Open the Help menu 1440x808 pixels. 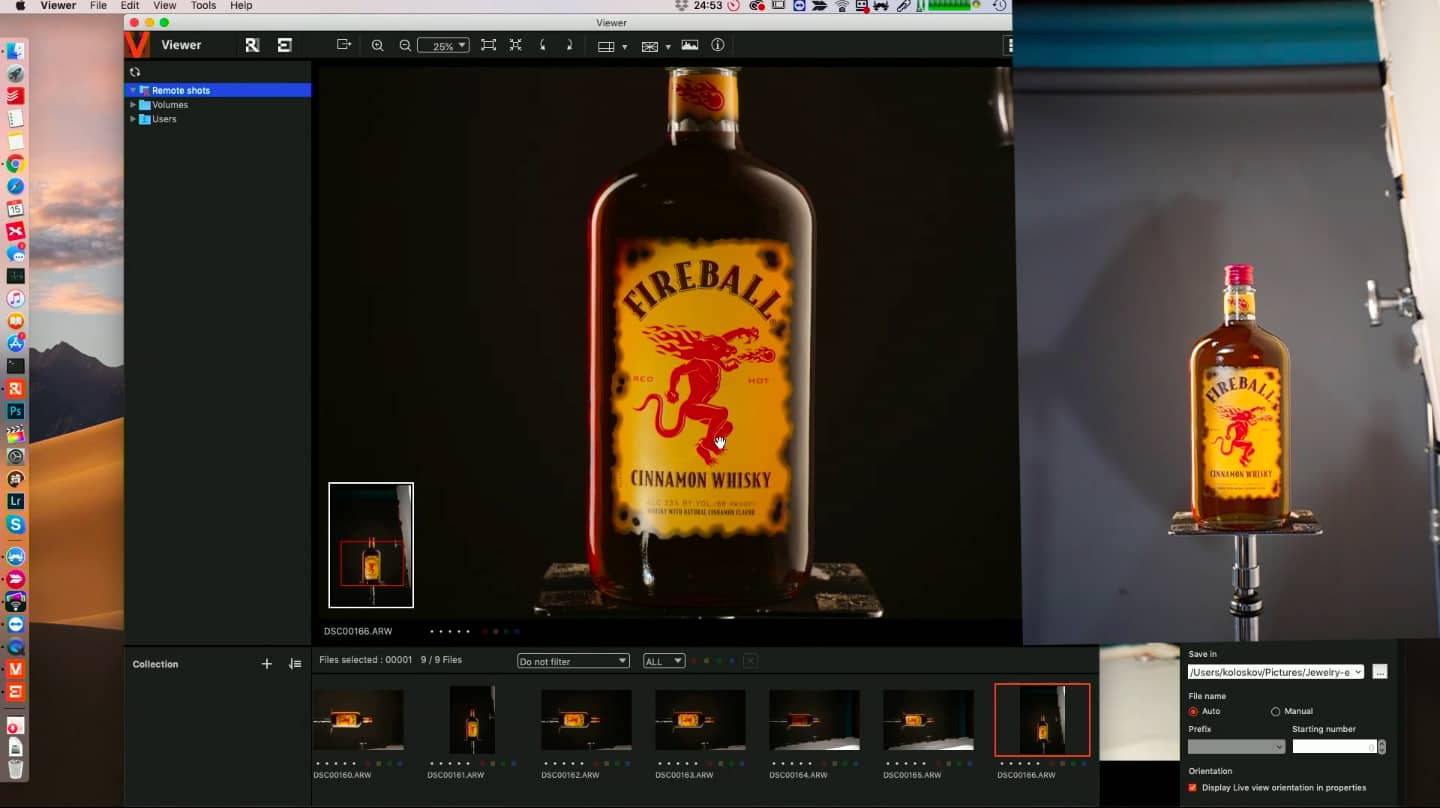241,6
